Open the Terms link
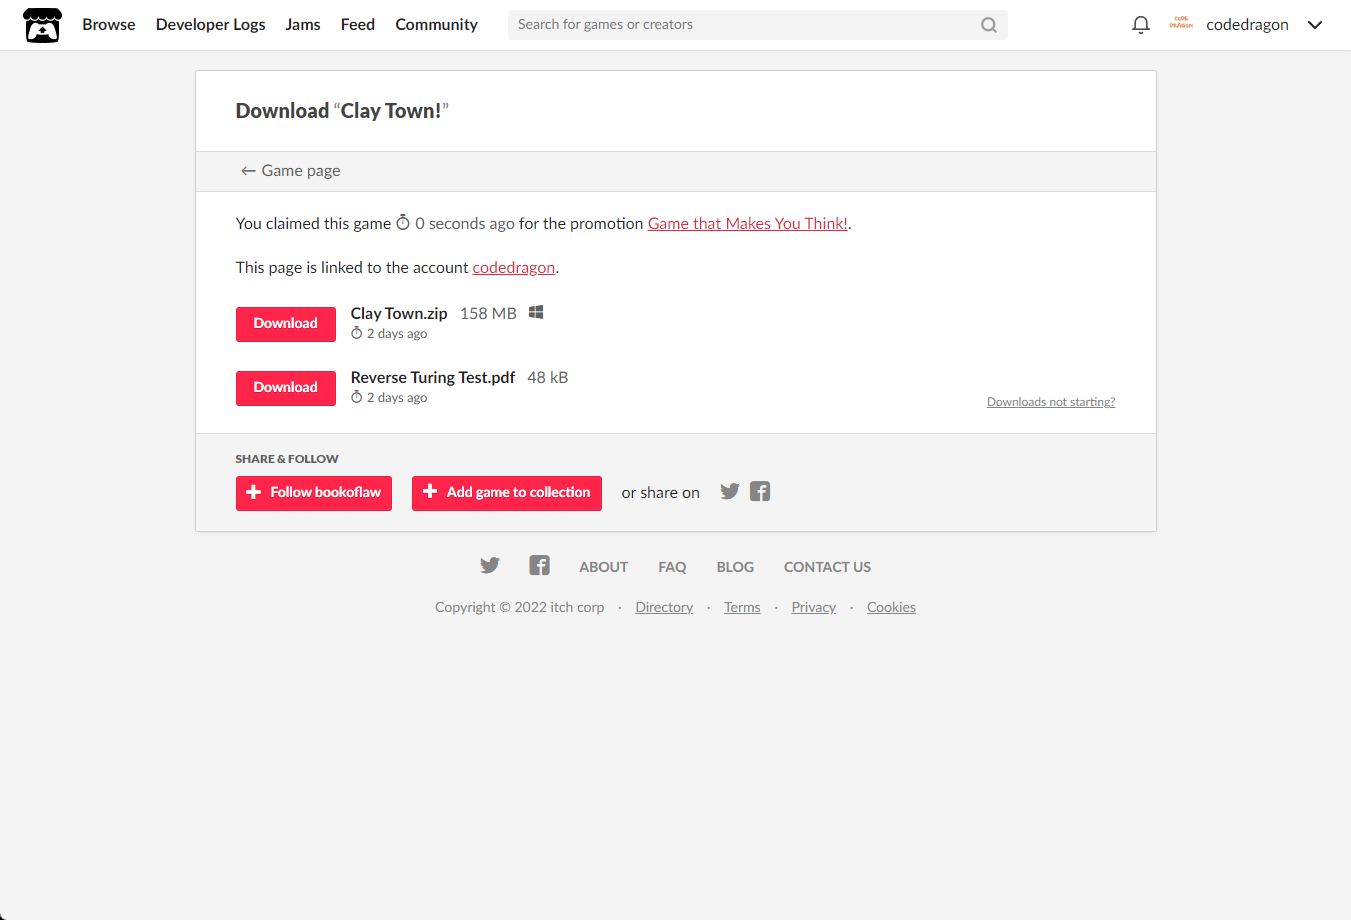 tap(742, 607)
